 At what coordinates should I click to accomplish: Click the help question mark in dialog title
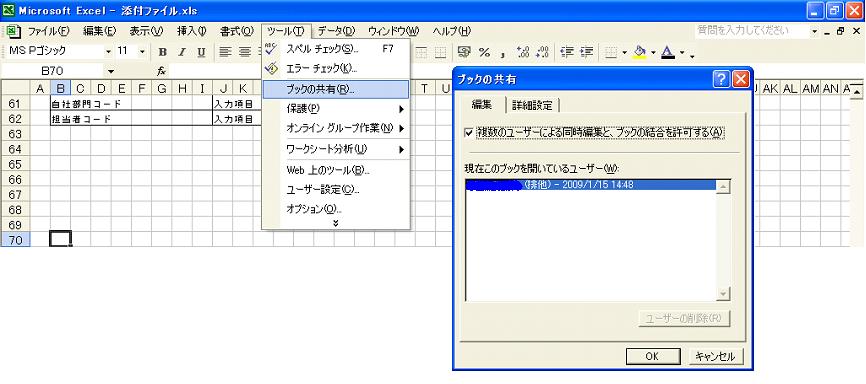click(721, 80)
